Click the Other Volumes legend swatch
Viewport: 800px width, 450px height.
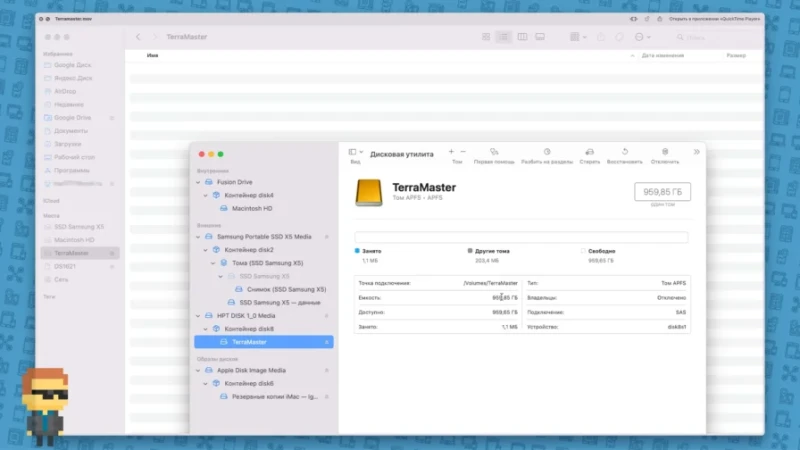click(x=470, y=251)
